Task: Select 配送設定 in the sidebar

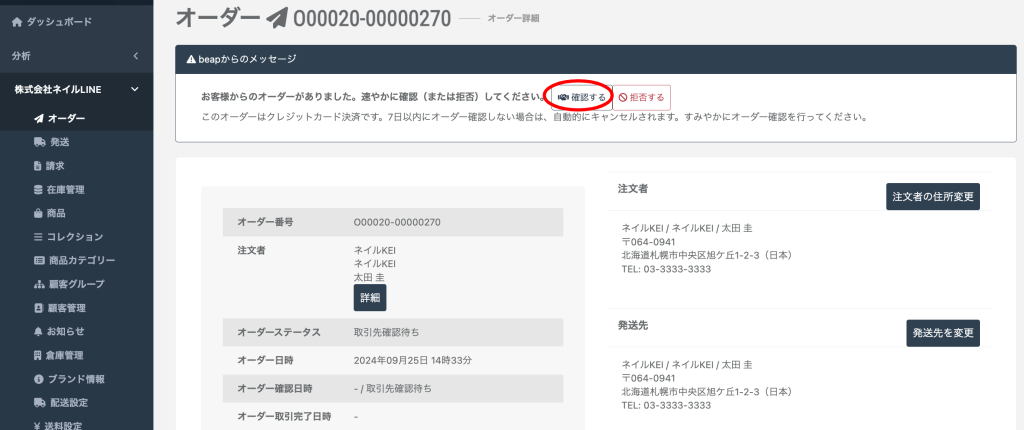Action: (67, 403)
